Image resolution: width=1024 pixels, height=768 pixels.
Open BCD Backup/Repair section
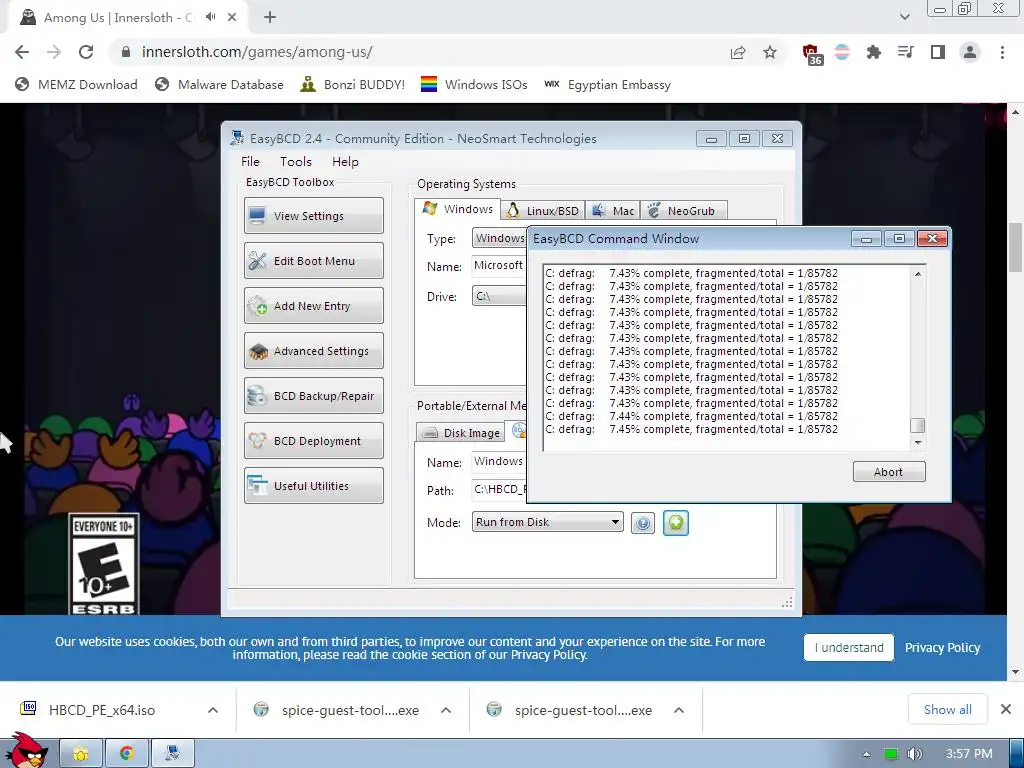(x=313, y=396)
